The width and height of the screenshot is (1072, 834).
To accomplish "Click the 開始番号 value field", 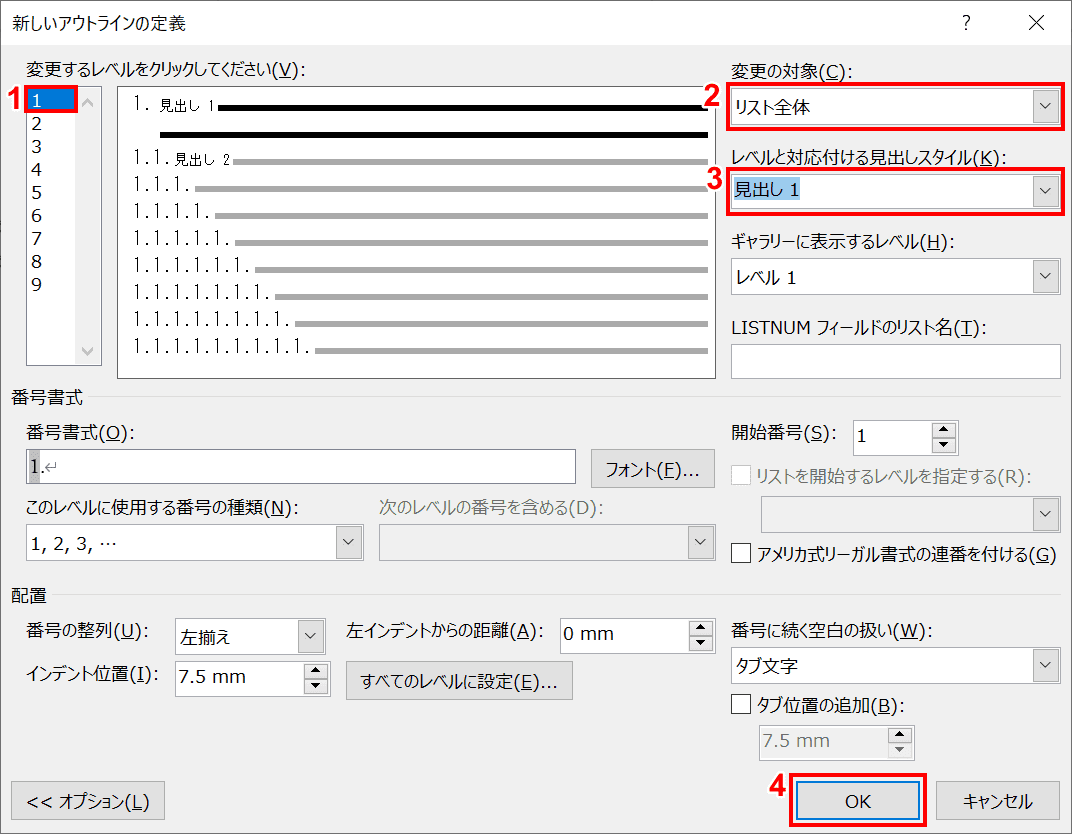I will (892, 438).
